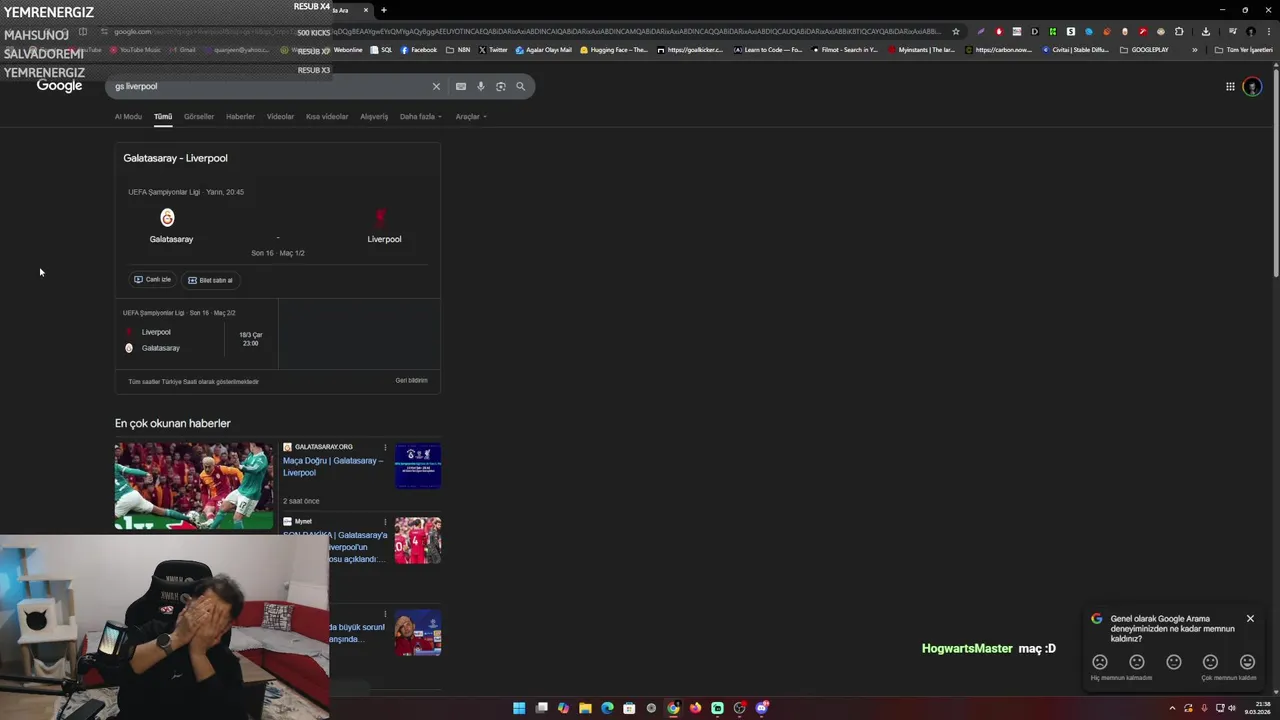The image size is (1280, 720).
Task: Choose the second (dissatisfied) face rating
Action: (1137, 662)
